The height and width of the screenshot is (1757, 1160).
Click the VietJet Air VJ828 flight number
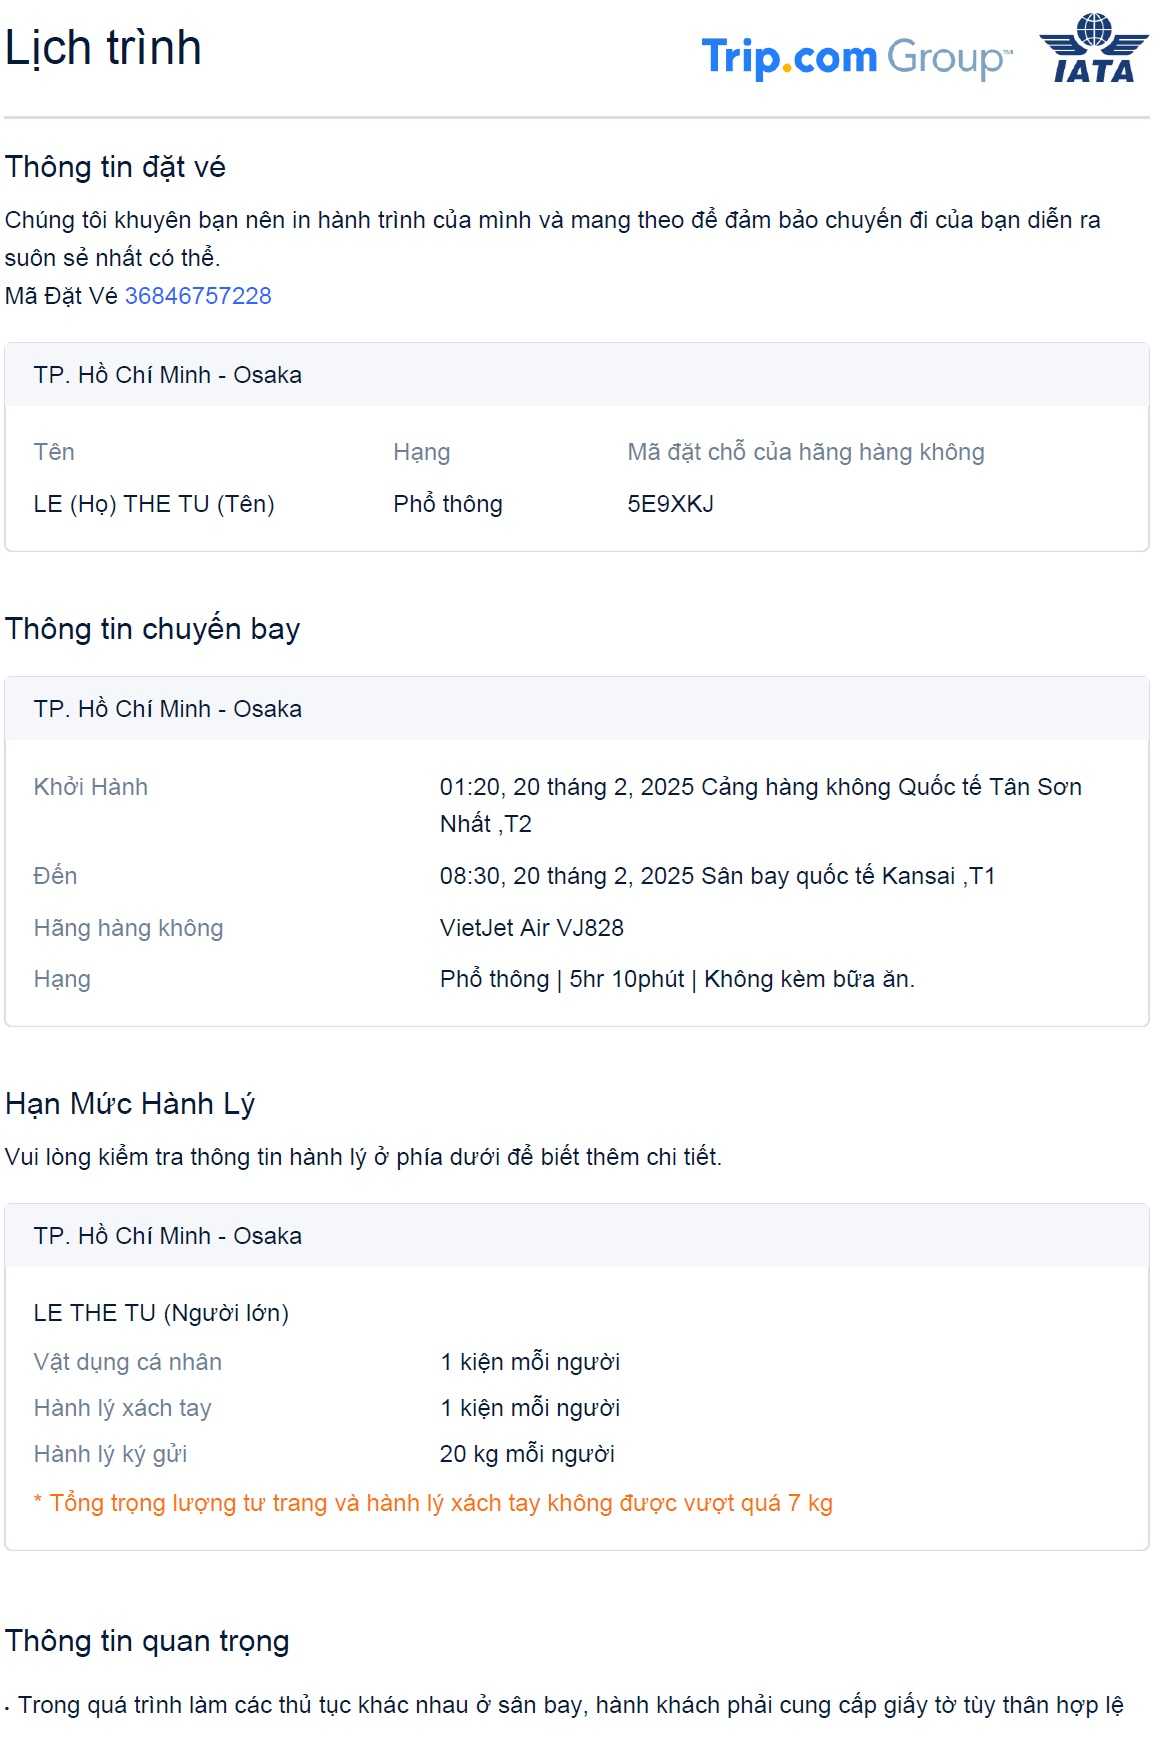(532, 928)
